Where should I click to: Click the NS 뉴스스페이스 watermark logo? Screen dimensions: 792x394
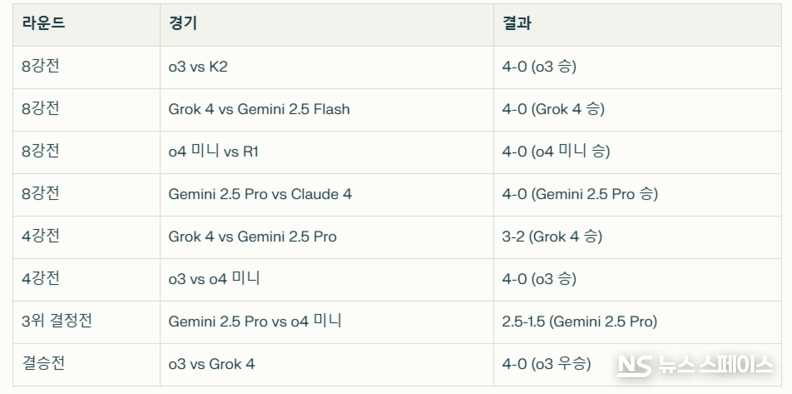pyautogui.click(x=695, y=365)
